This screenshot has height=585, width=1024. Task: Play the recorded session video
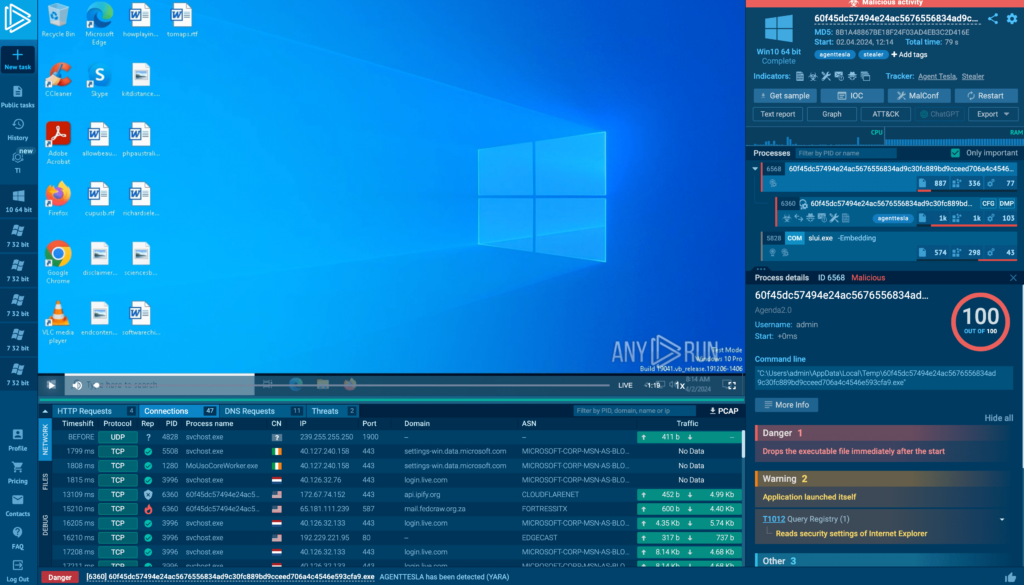point(50,384)
